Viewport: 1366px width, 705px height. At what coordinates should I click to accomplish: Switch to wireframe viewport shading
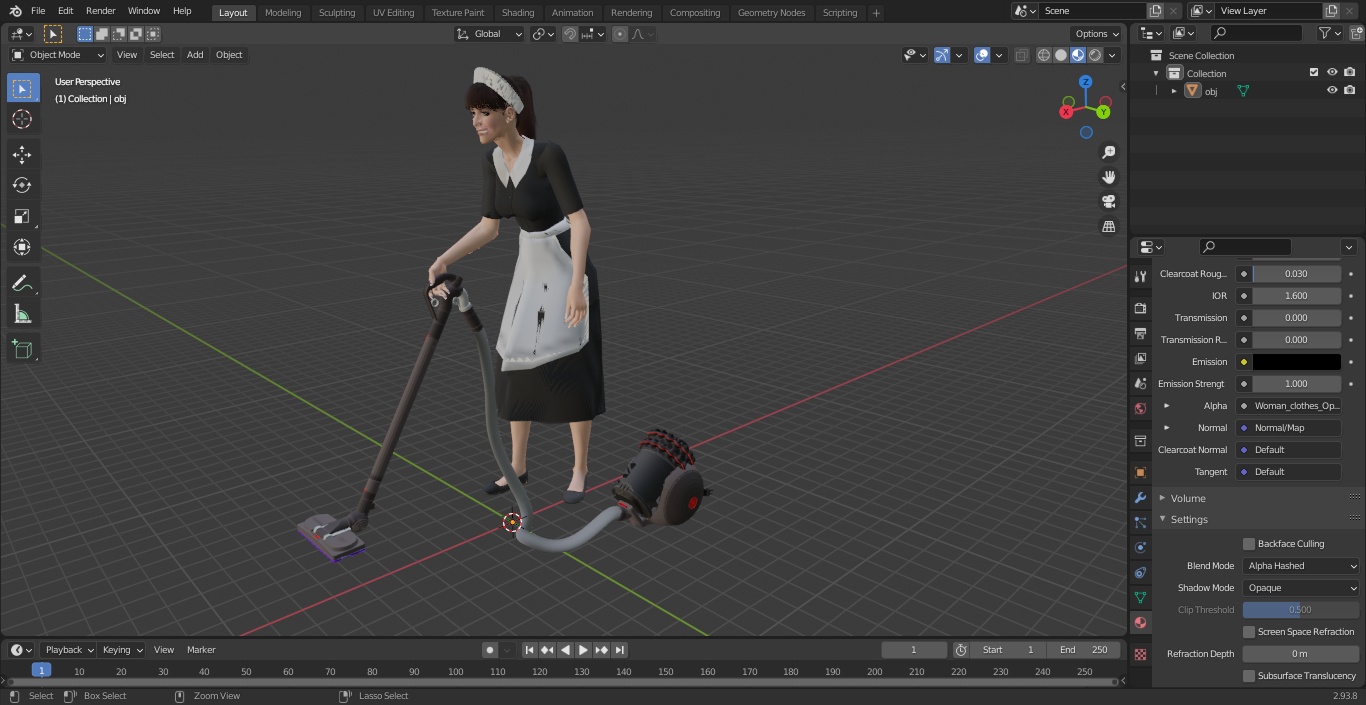click(x=1043, y=55)
